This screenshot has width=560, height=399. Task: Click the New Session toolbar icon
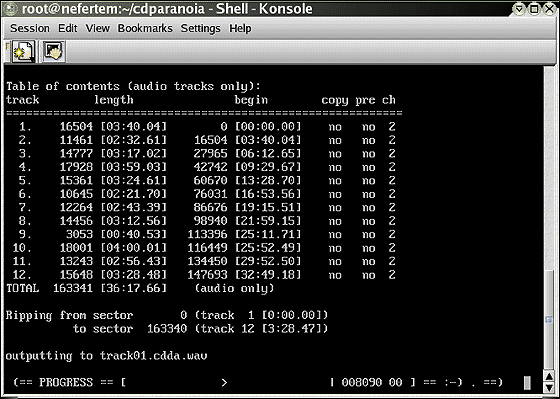(23, 51)
